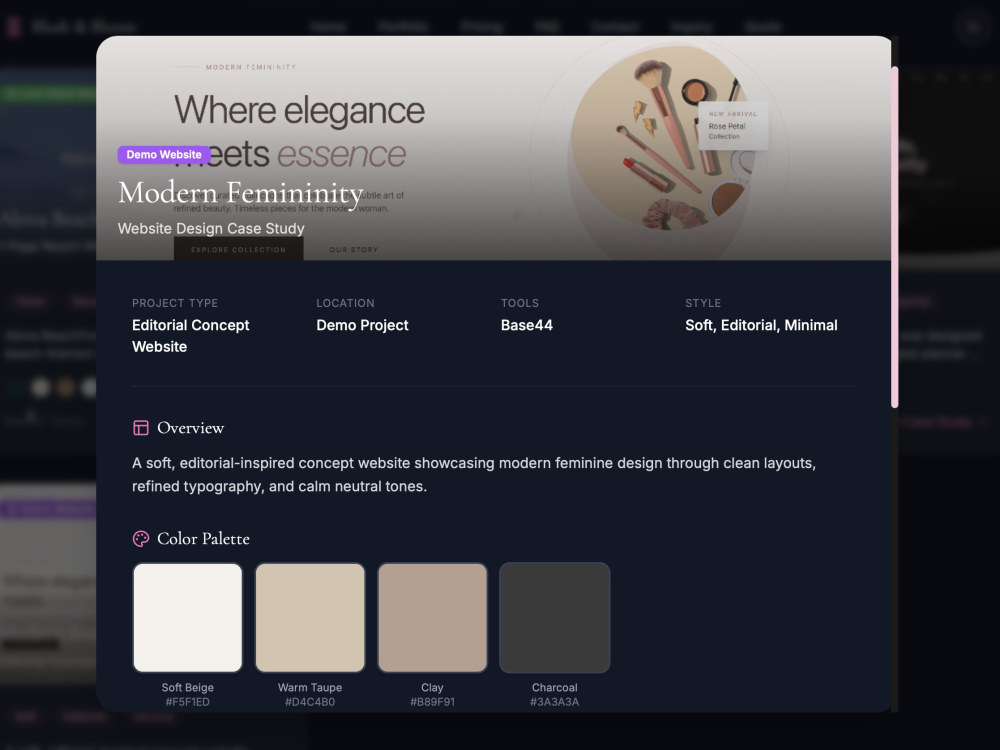Click the Soft Beige swatch name
1000x750 pixels.
[x=188, y=688]
